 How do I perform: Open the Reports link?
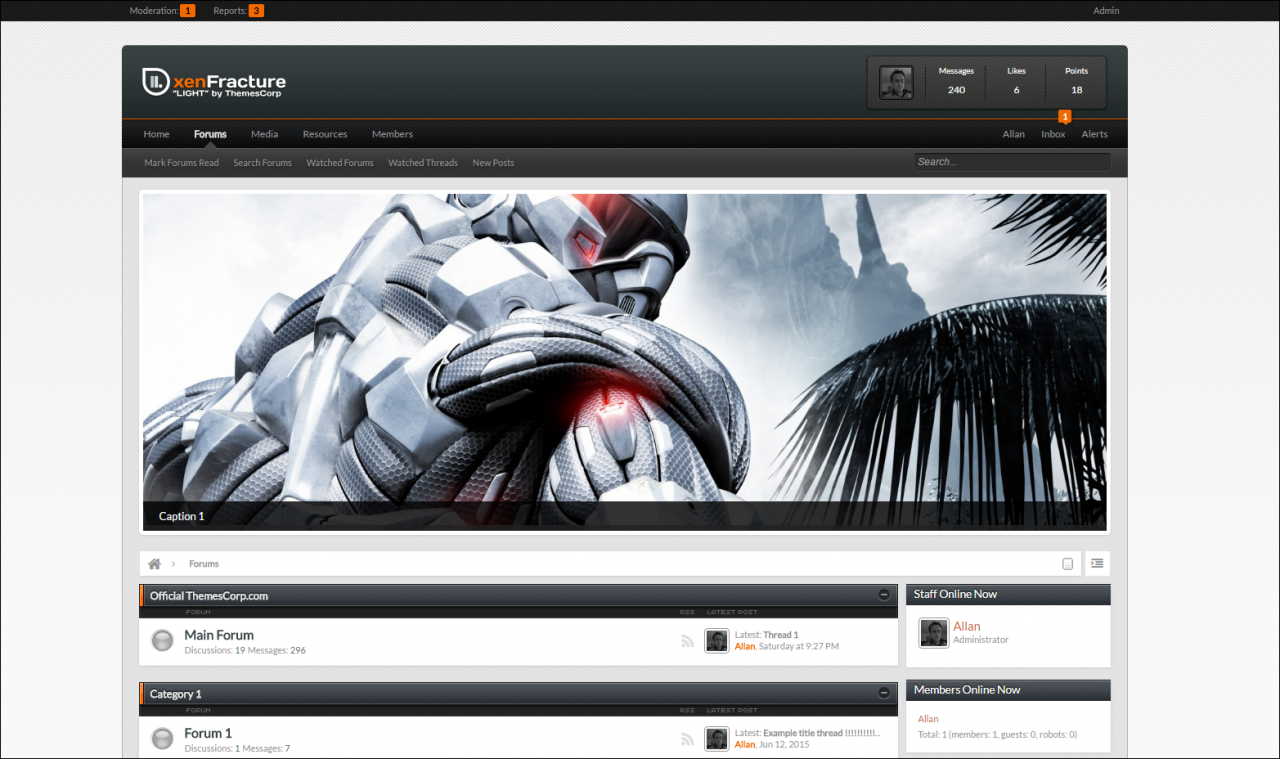pos(239,11)
